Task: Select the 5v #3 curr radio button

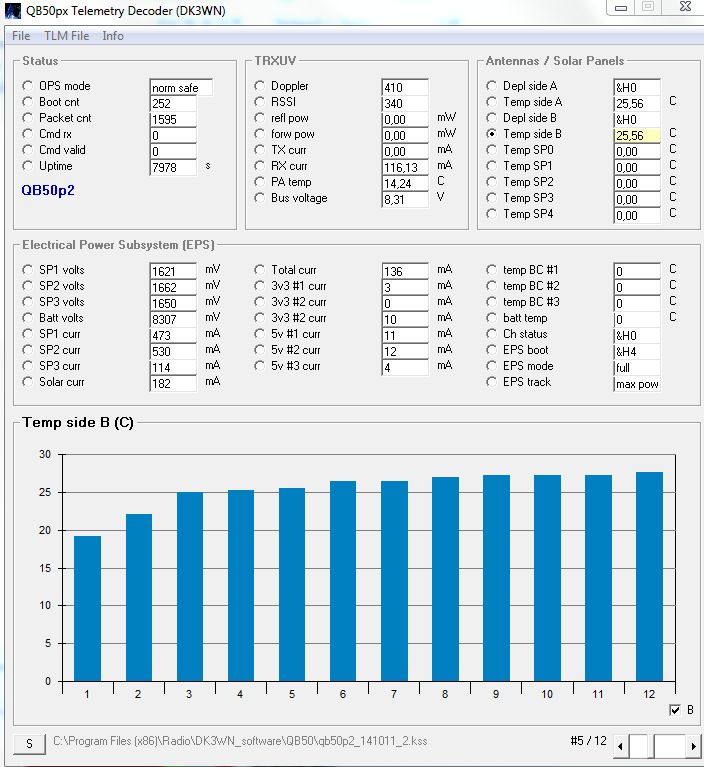Action: [x=259, y=366]
